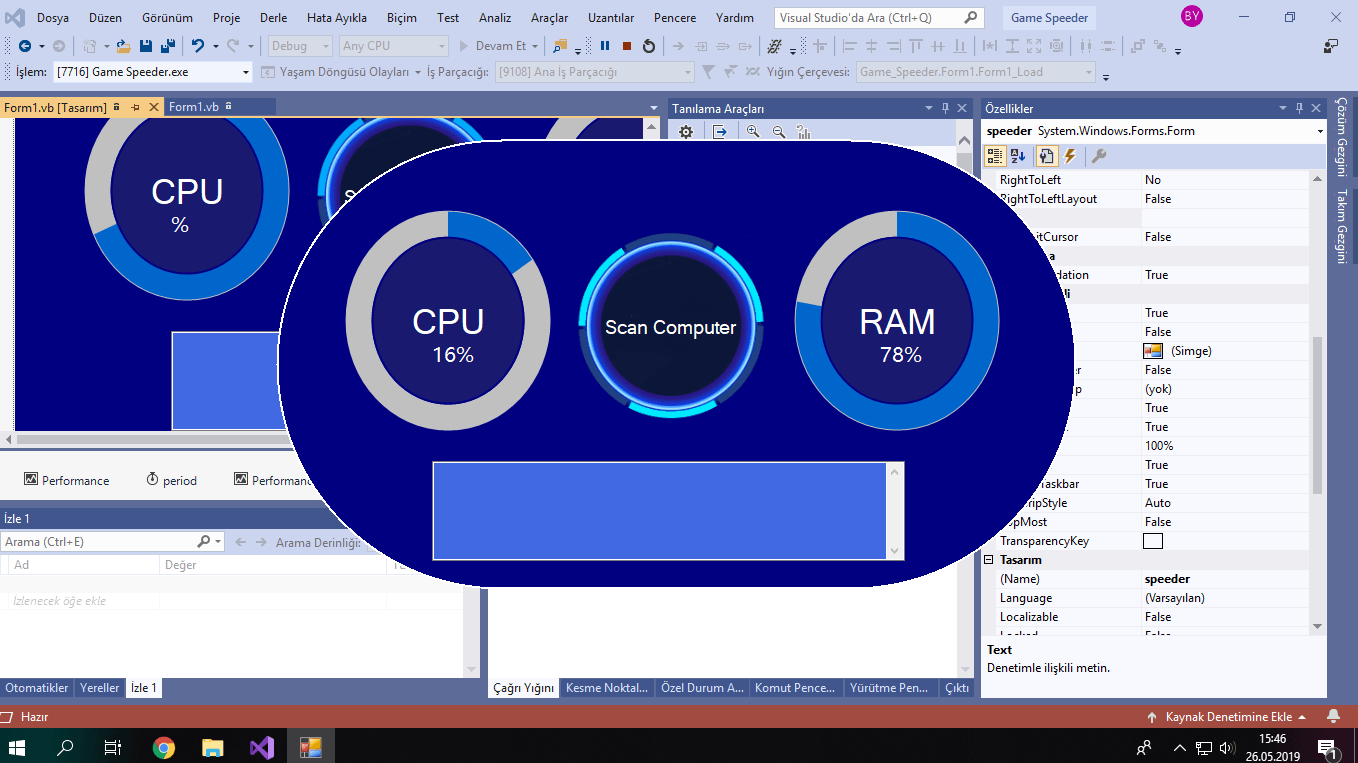Screen dimensions: 1358x763
Task: Click the İzlenecek öğe ekle watch row
Action: pyautogui.click(x=60, y=601)
